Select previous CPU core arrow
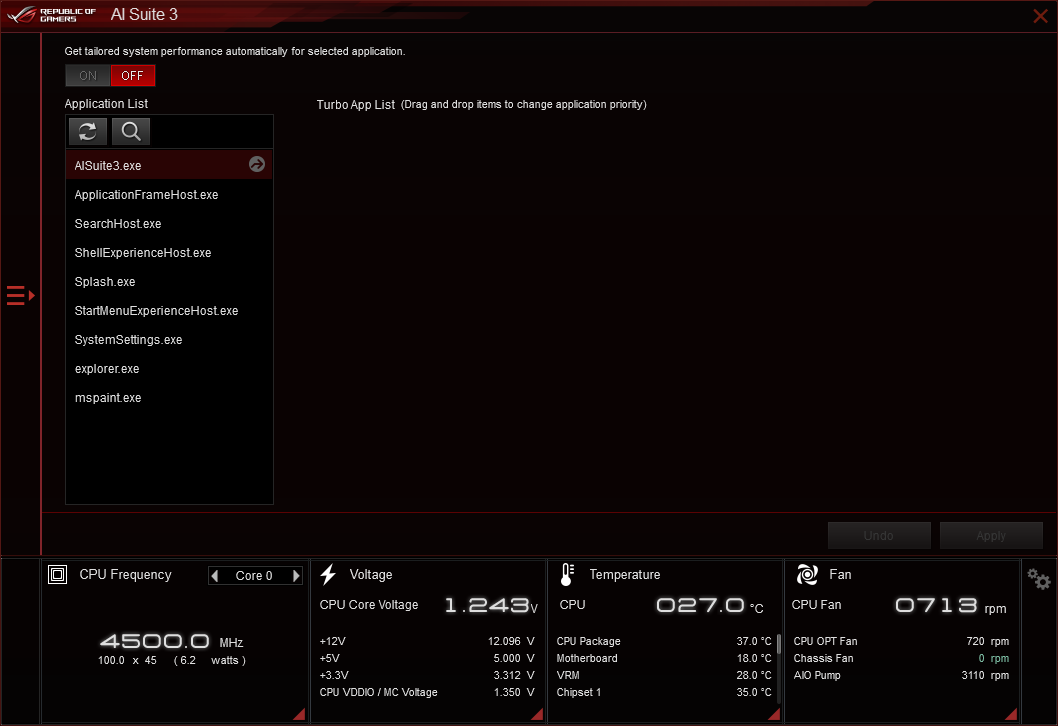The height and width of the screenshot is (726, 1058). (215, 576)
